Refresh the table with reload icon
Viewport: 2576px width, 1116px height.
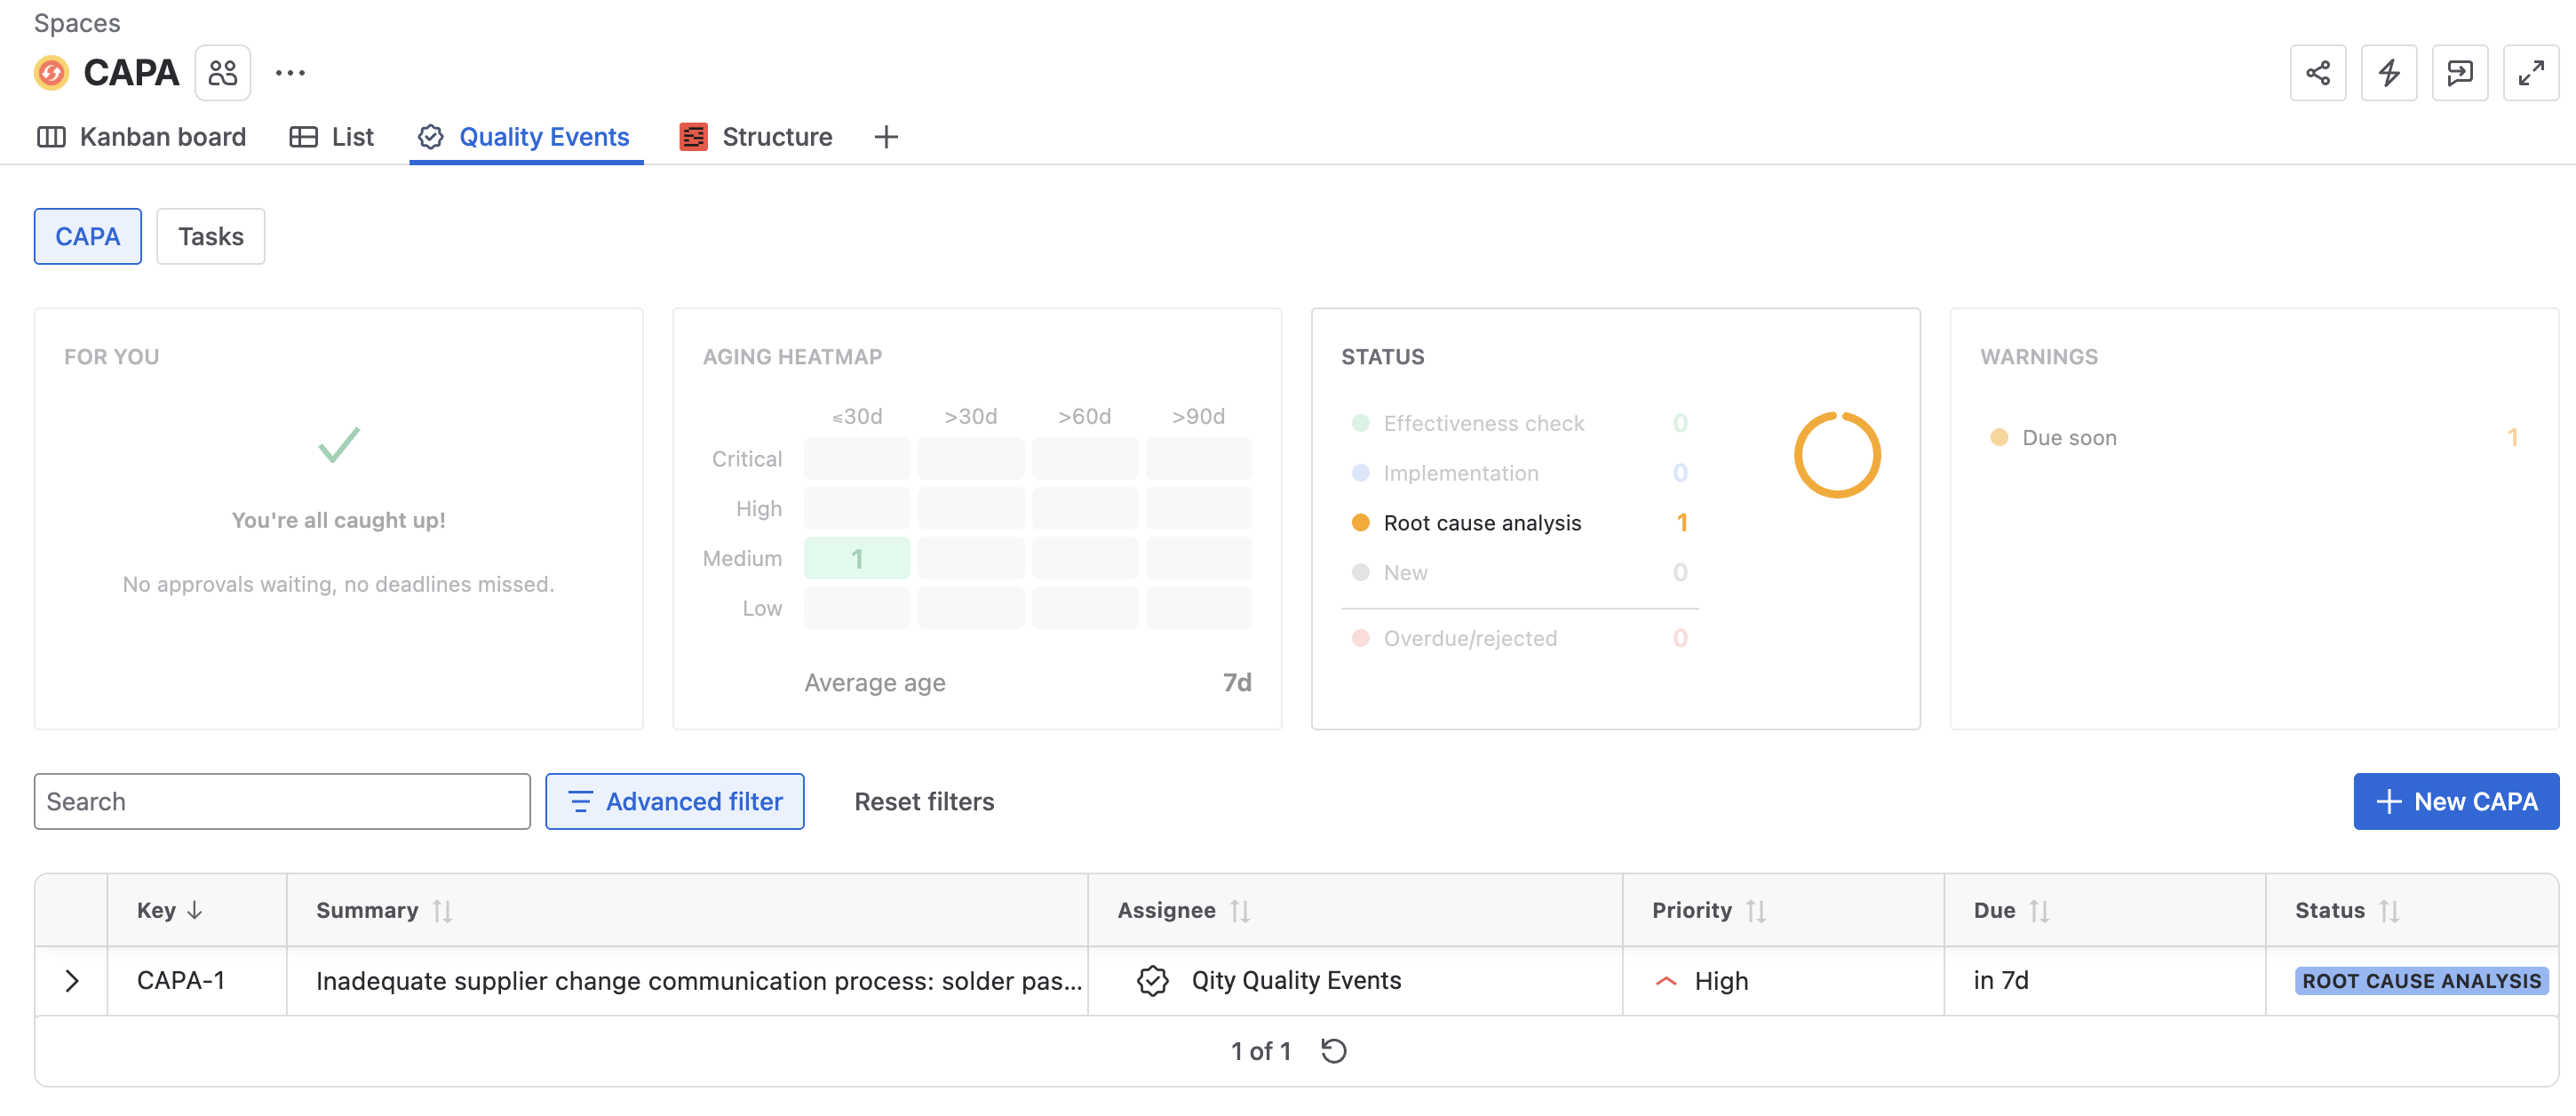(1334, 1051)
